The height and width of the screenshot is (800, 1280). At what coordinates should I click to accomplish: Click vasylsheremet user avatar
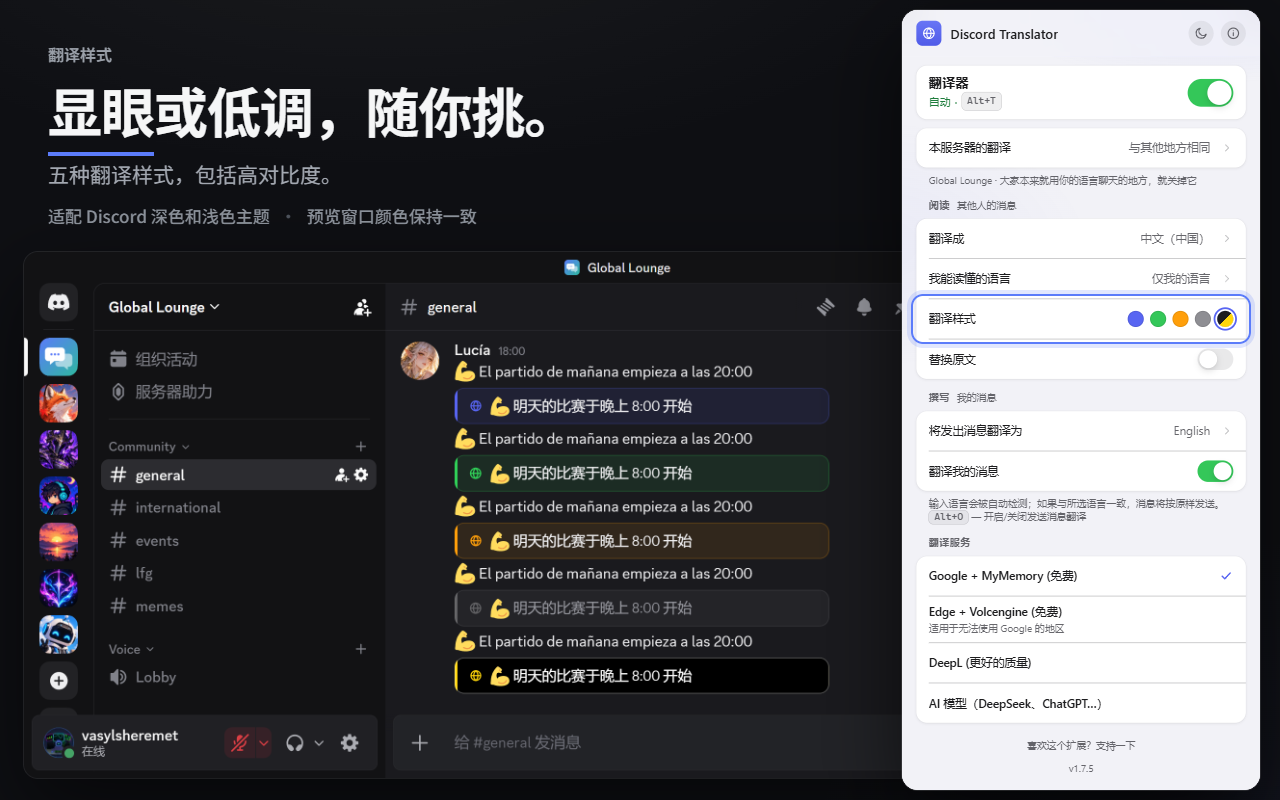(x=58, y=742)
